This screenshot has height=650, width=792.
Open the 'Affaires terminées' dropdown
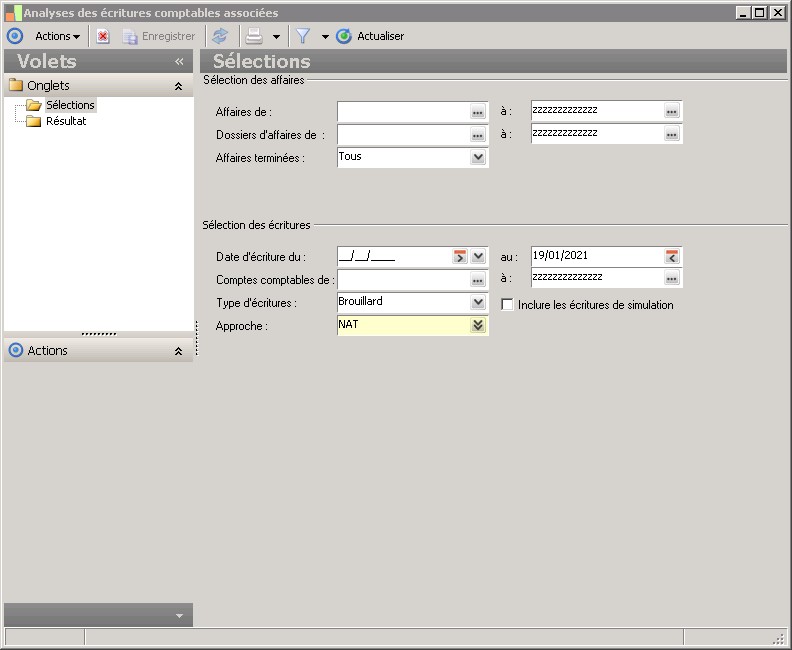478,158
